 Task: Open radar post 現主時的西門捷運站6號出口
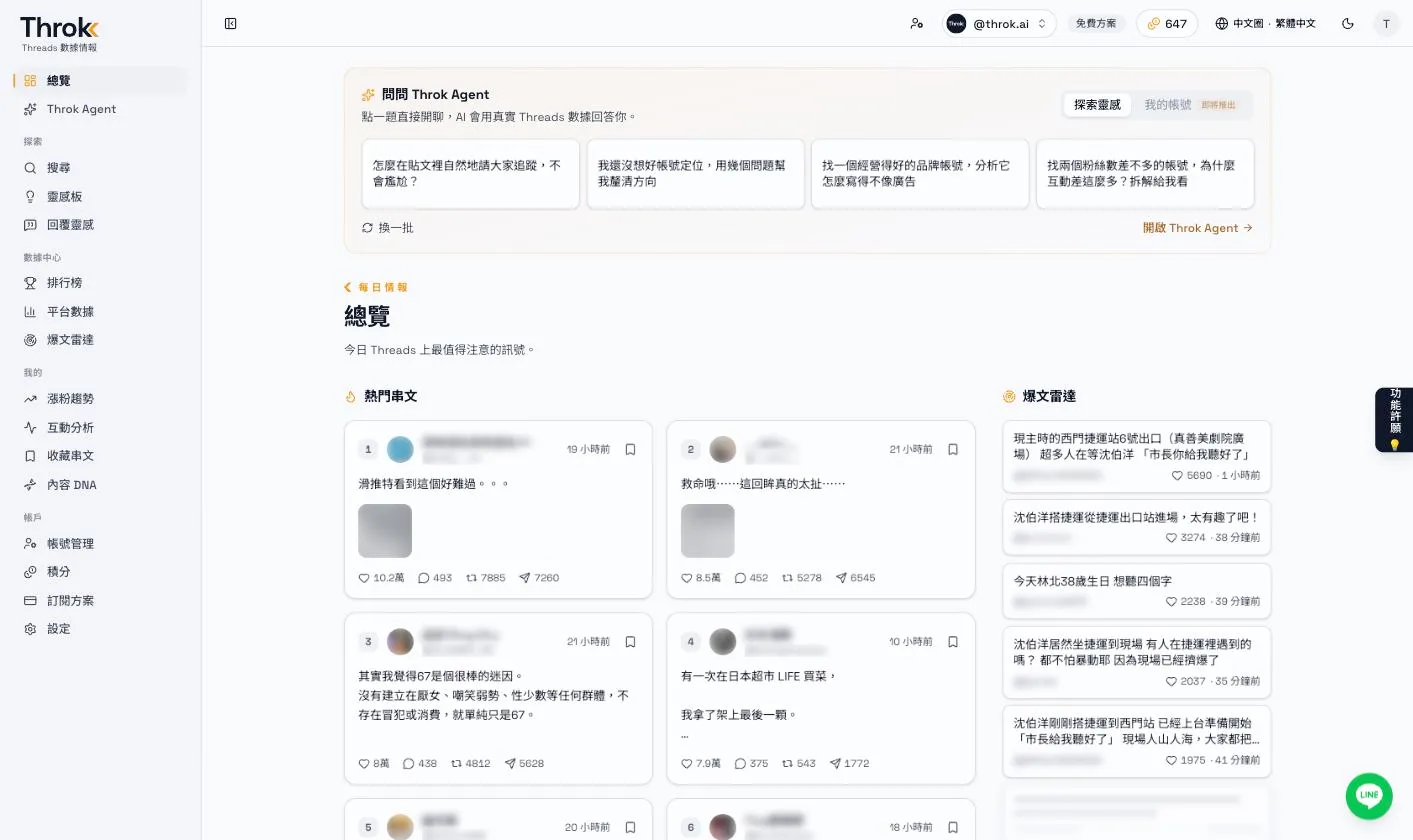tap(1137, 457)
